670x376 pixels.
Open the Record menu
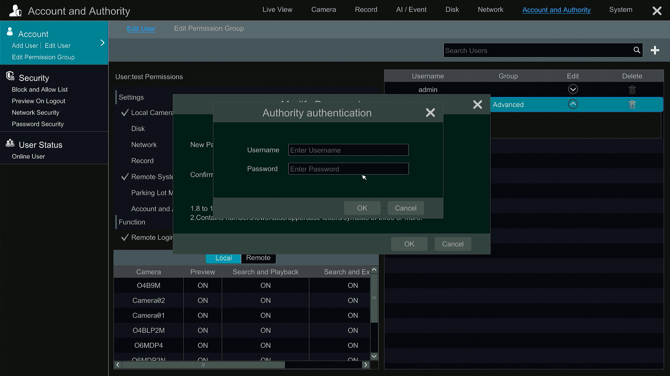tap(366, 9)
